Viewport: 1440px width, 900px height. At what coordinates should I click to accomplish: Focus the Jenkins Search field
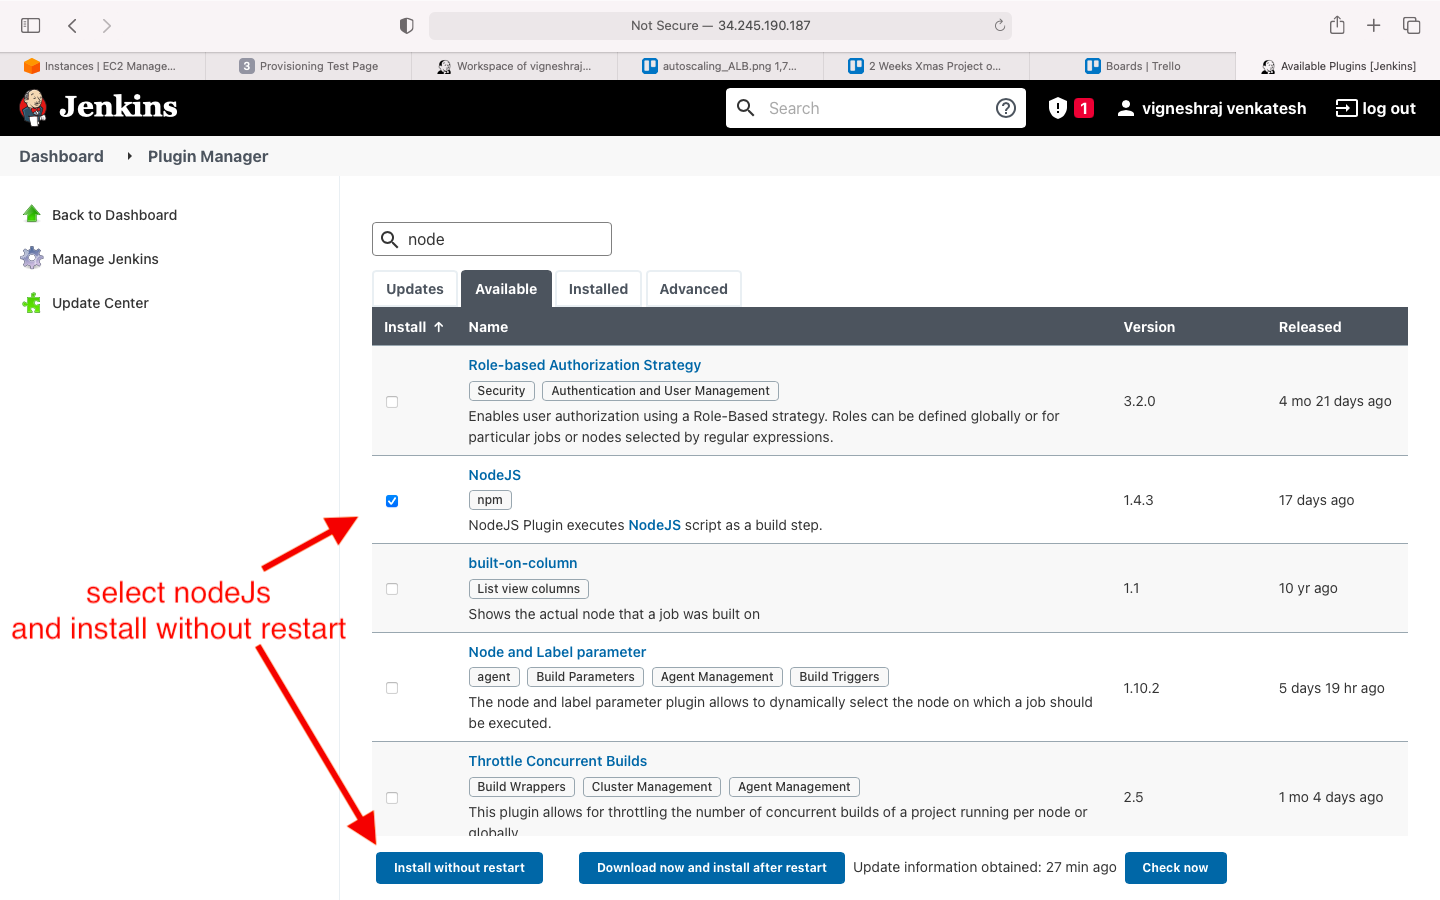[875, 108]
